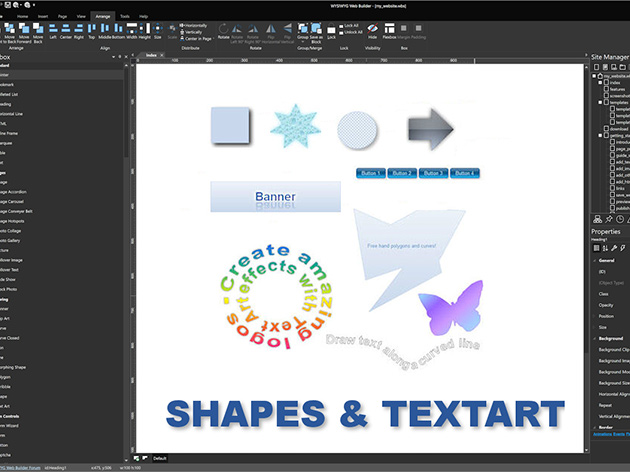The height and width of the screenshot is (473, 630).
Task: Click categorized view icon in Properties toolbar
Action: click(597, 248)
